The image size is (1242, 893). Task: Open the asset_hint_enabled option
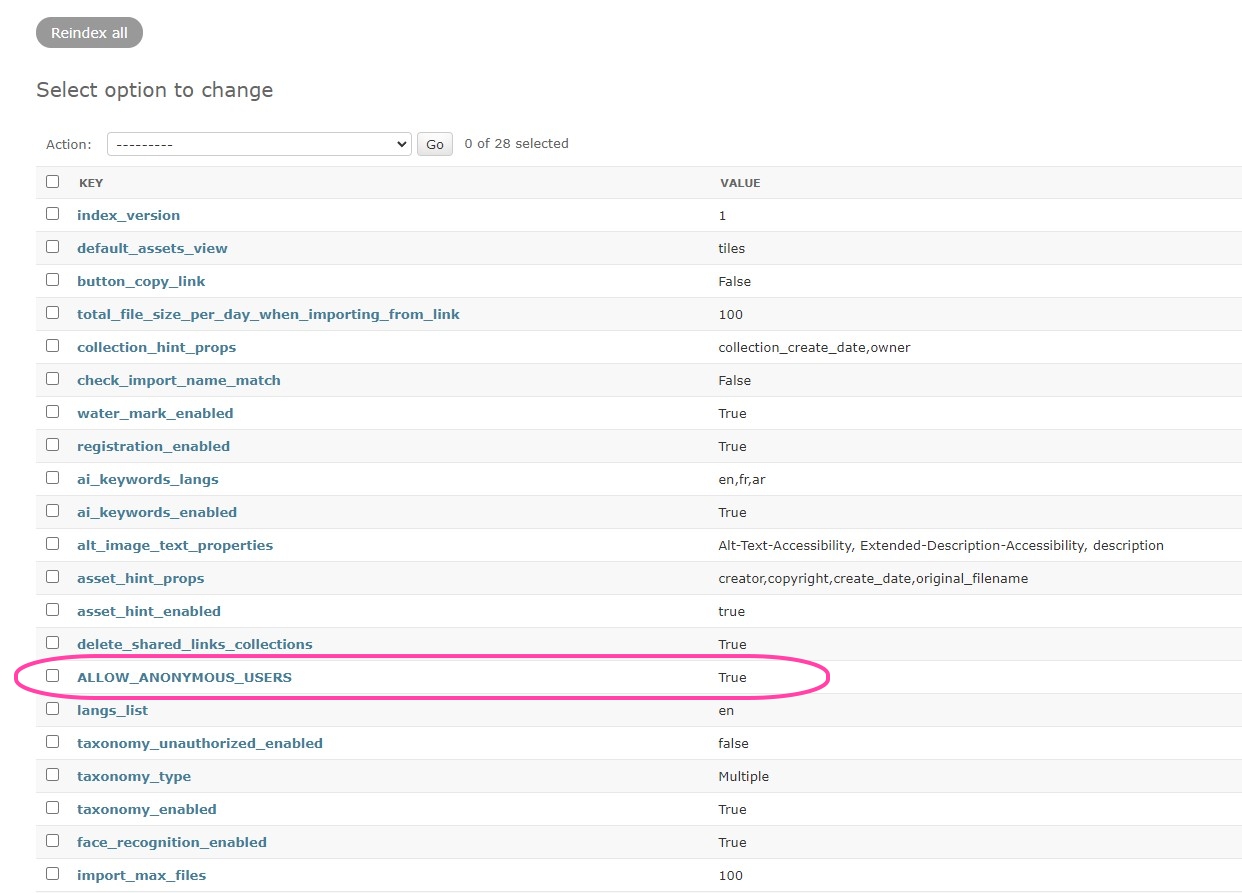click(149, 611)
